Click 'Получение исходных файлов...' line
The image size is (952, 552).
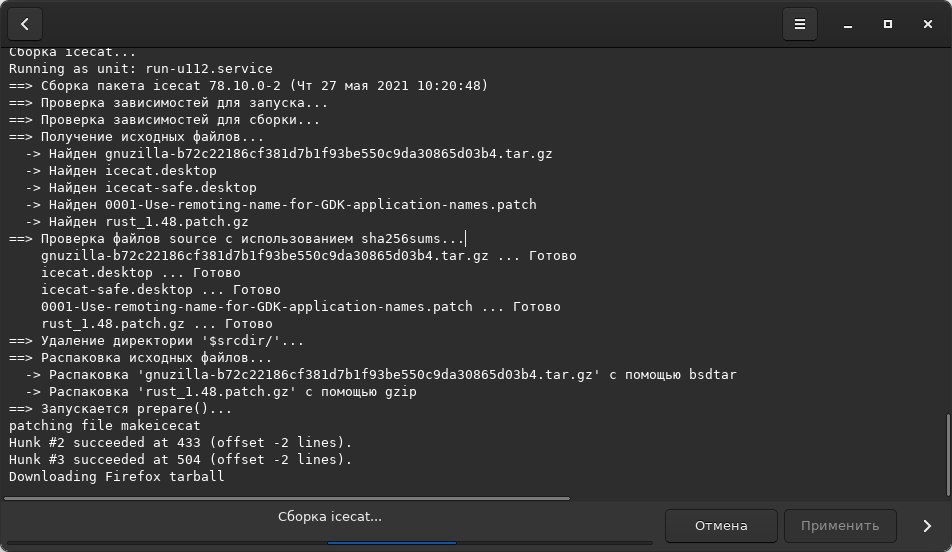click(x=137, y=137)
